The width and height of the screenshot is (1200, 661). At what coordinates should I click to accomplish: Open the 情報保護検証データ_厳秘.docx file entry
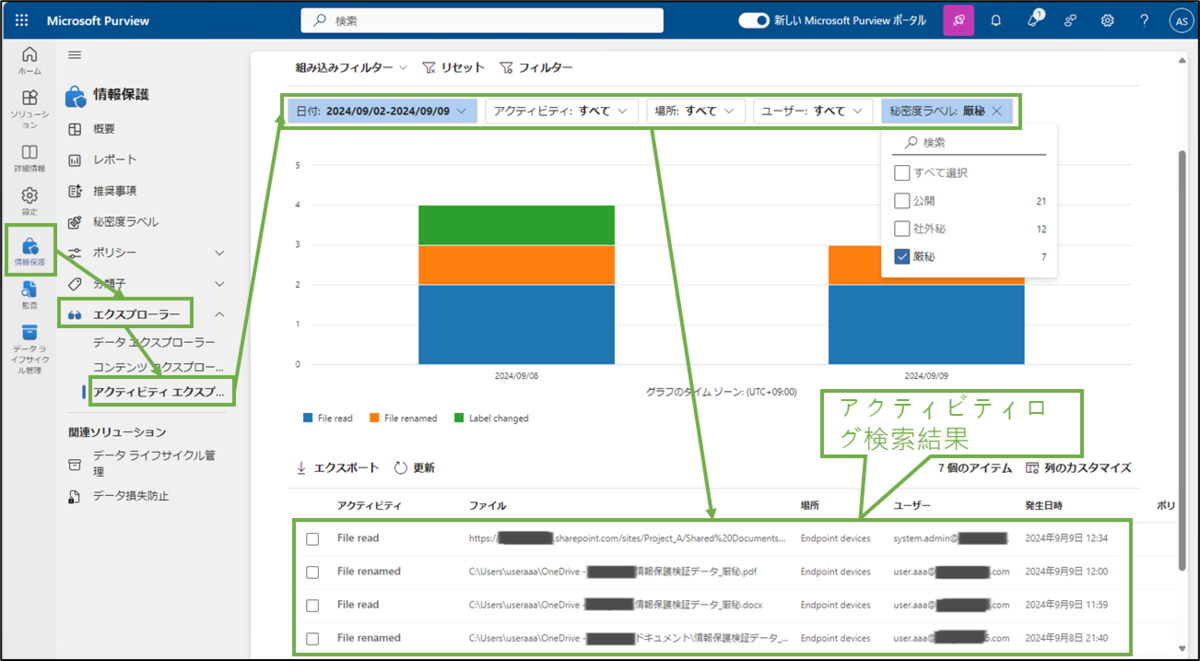tap(614, 605)
